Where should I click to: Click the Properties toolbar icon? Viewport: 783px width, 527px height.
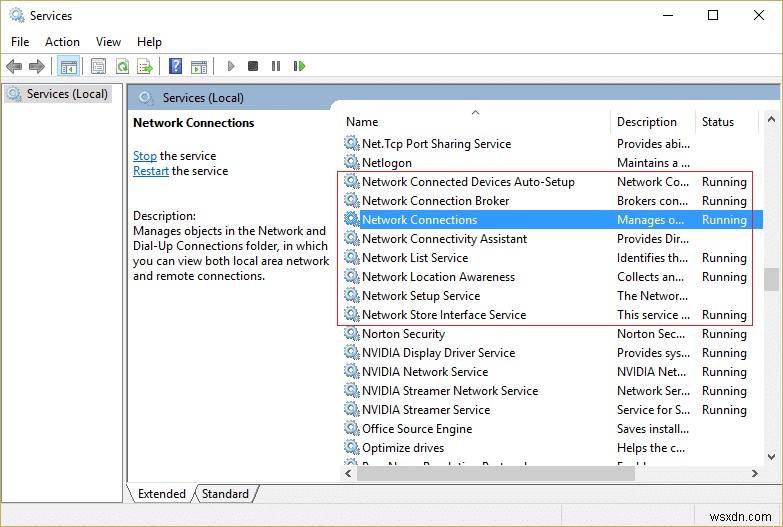click(x=98, y=67)
